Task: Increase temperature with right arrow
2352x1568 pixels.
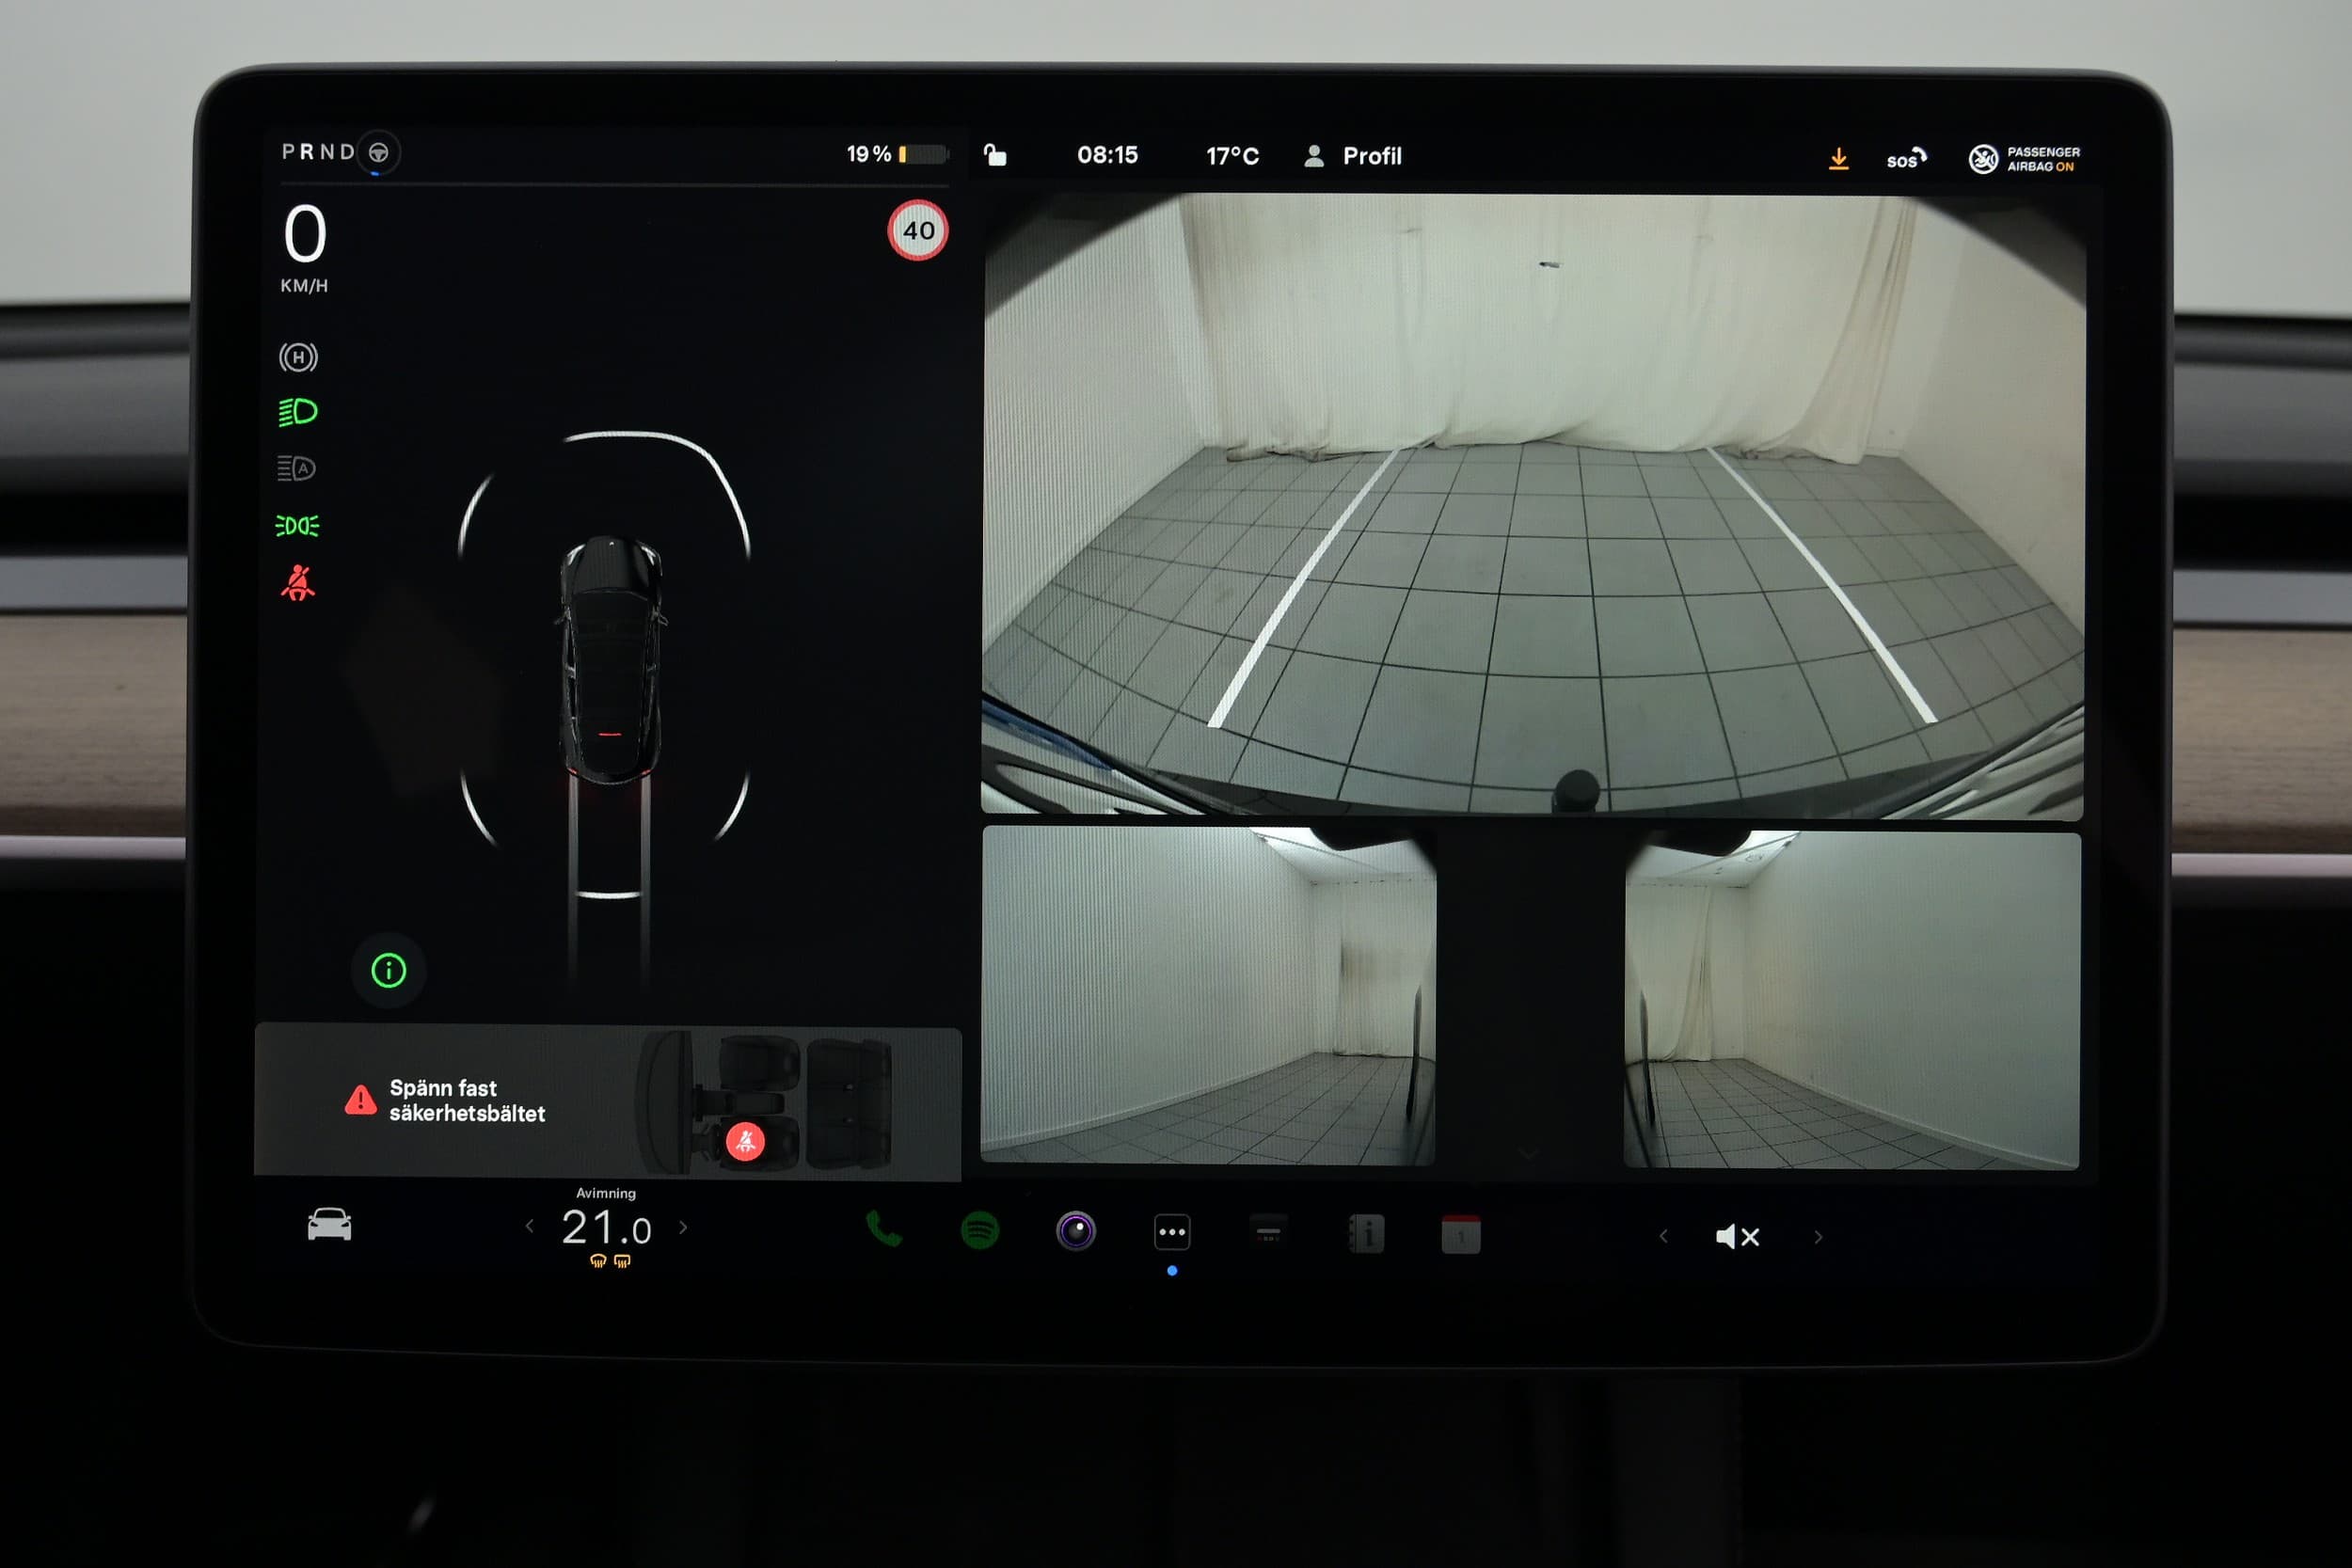Action: click(x=684, y=1227)
